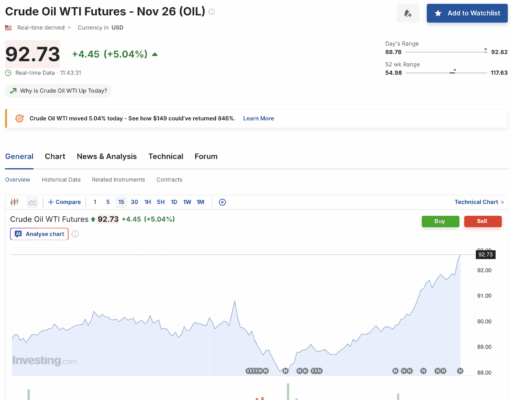This screenshot has width=511, height=400.
Task: Open the Real-time derived dropdown
Action: tap(44, 28)
